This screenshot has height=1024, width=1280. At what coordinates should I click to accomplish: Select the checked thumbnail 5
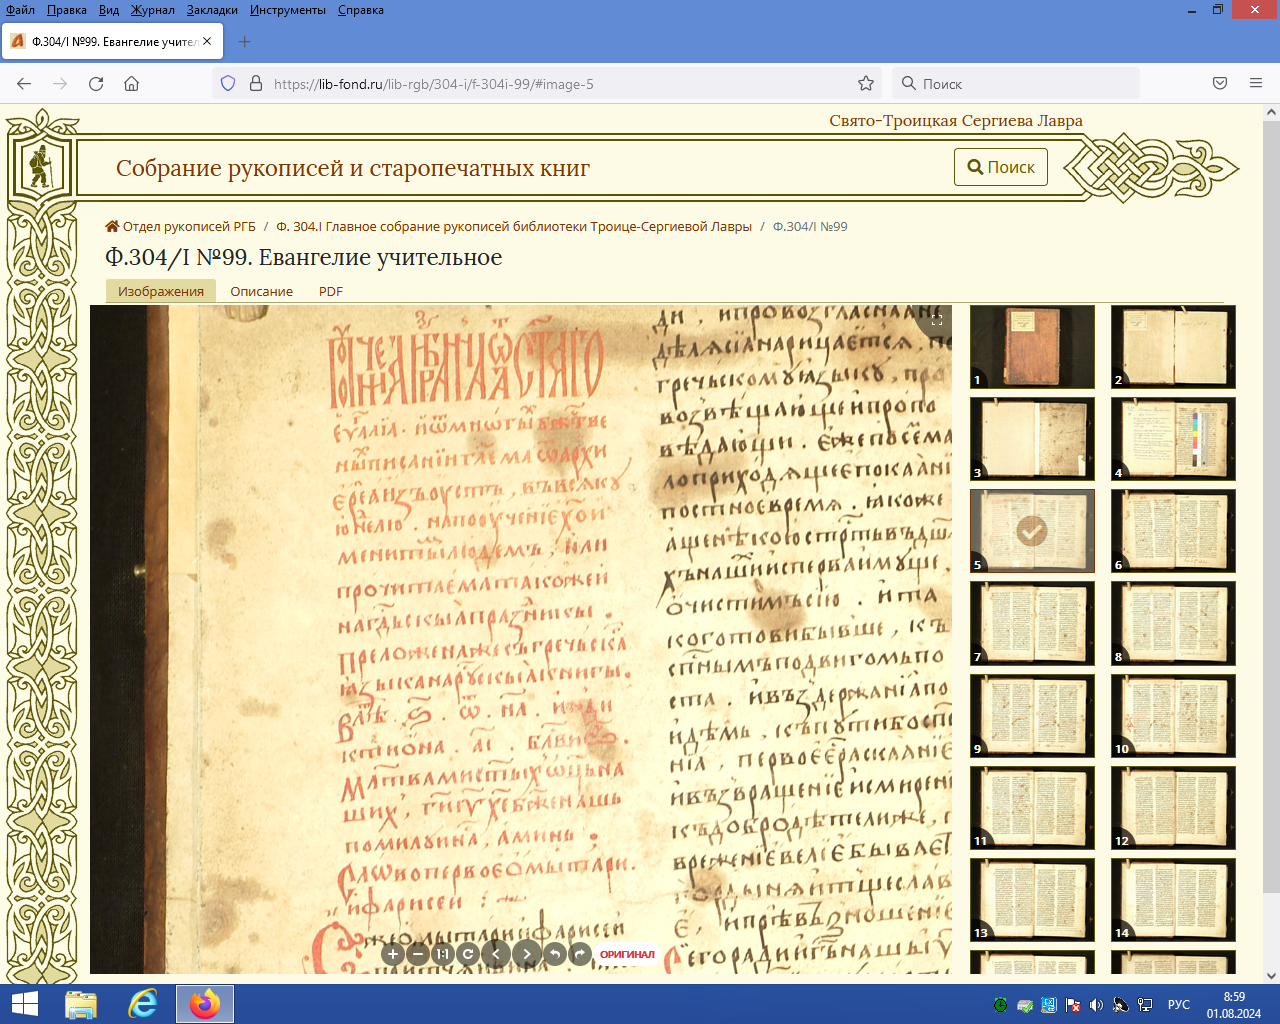(x=1032, y=531)
